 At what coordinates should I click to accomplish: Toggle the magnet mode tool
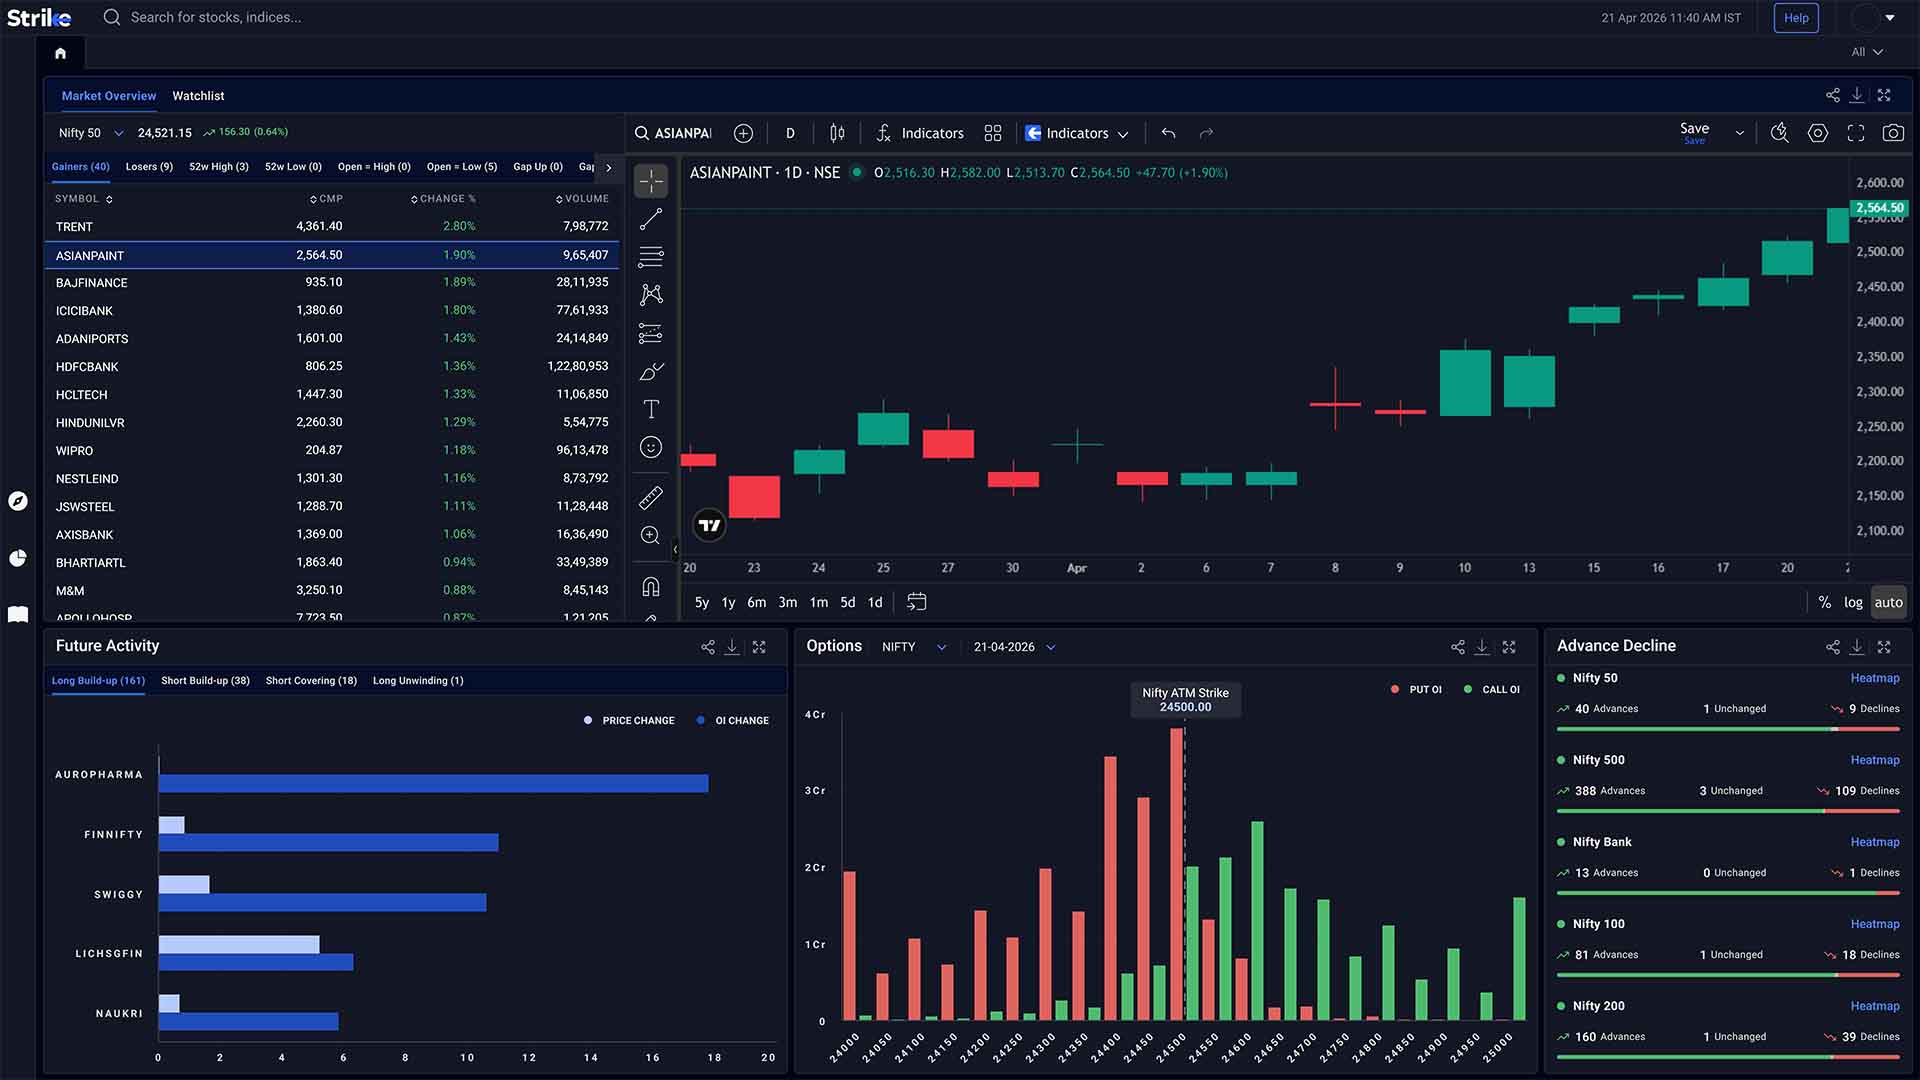click(651, 587)
